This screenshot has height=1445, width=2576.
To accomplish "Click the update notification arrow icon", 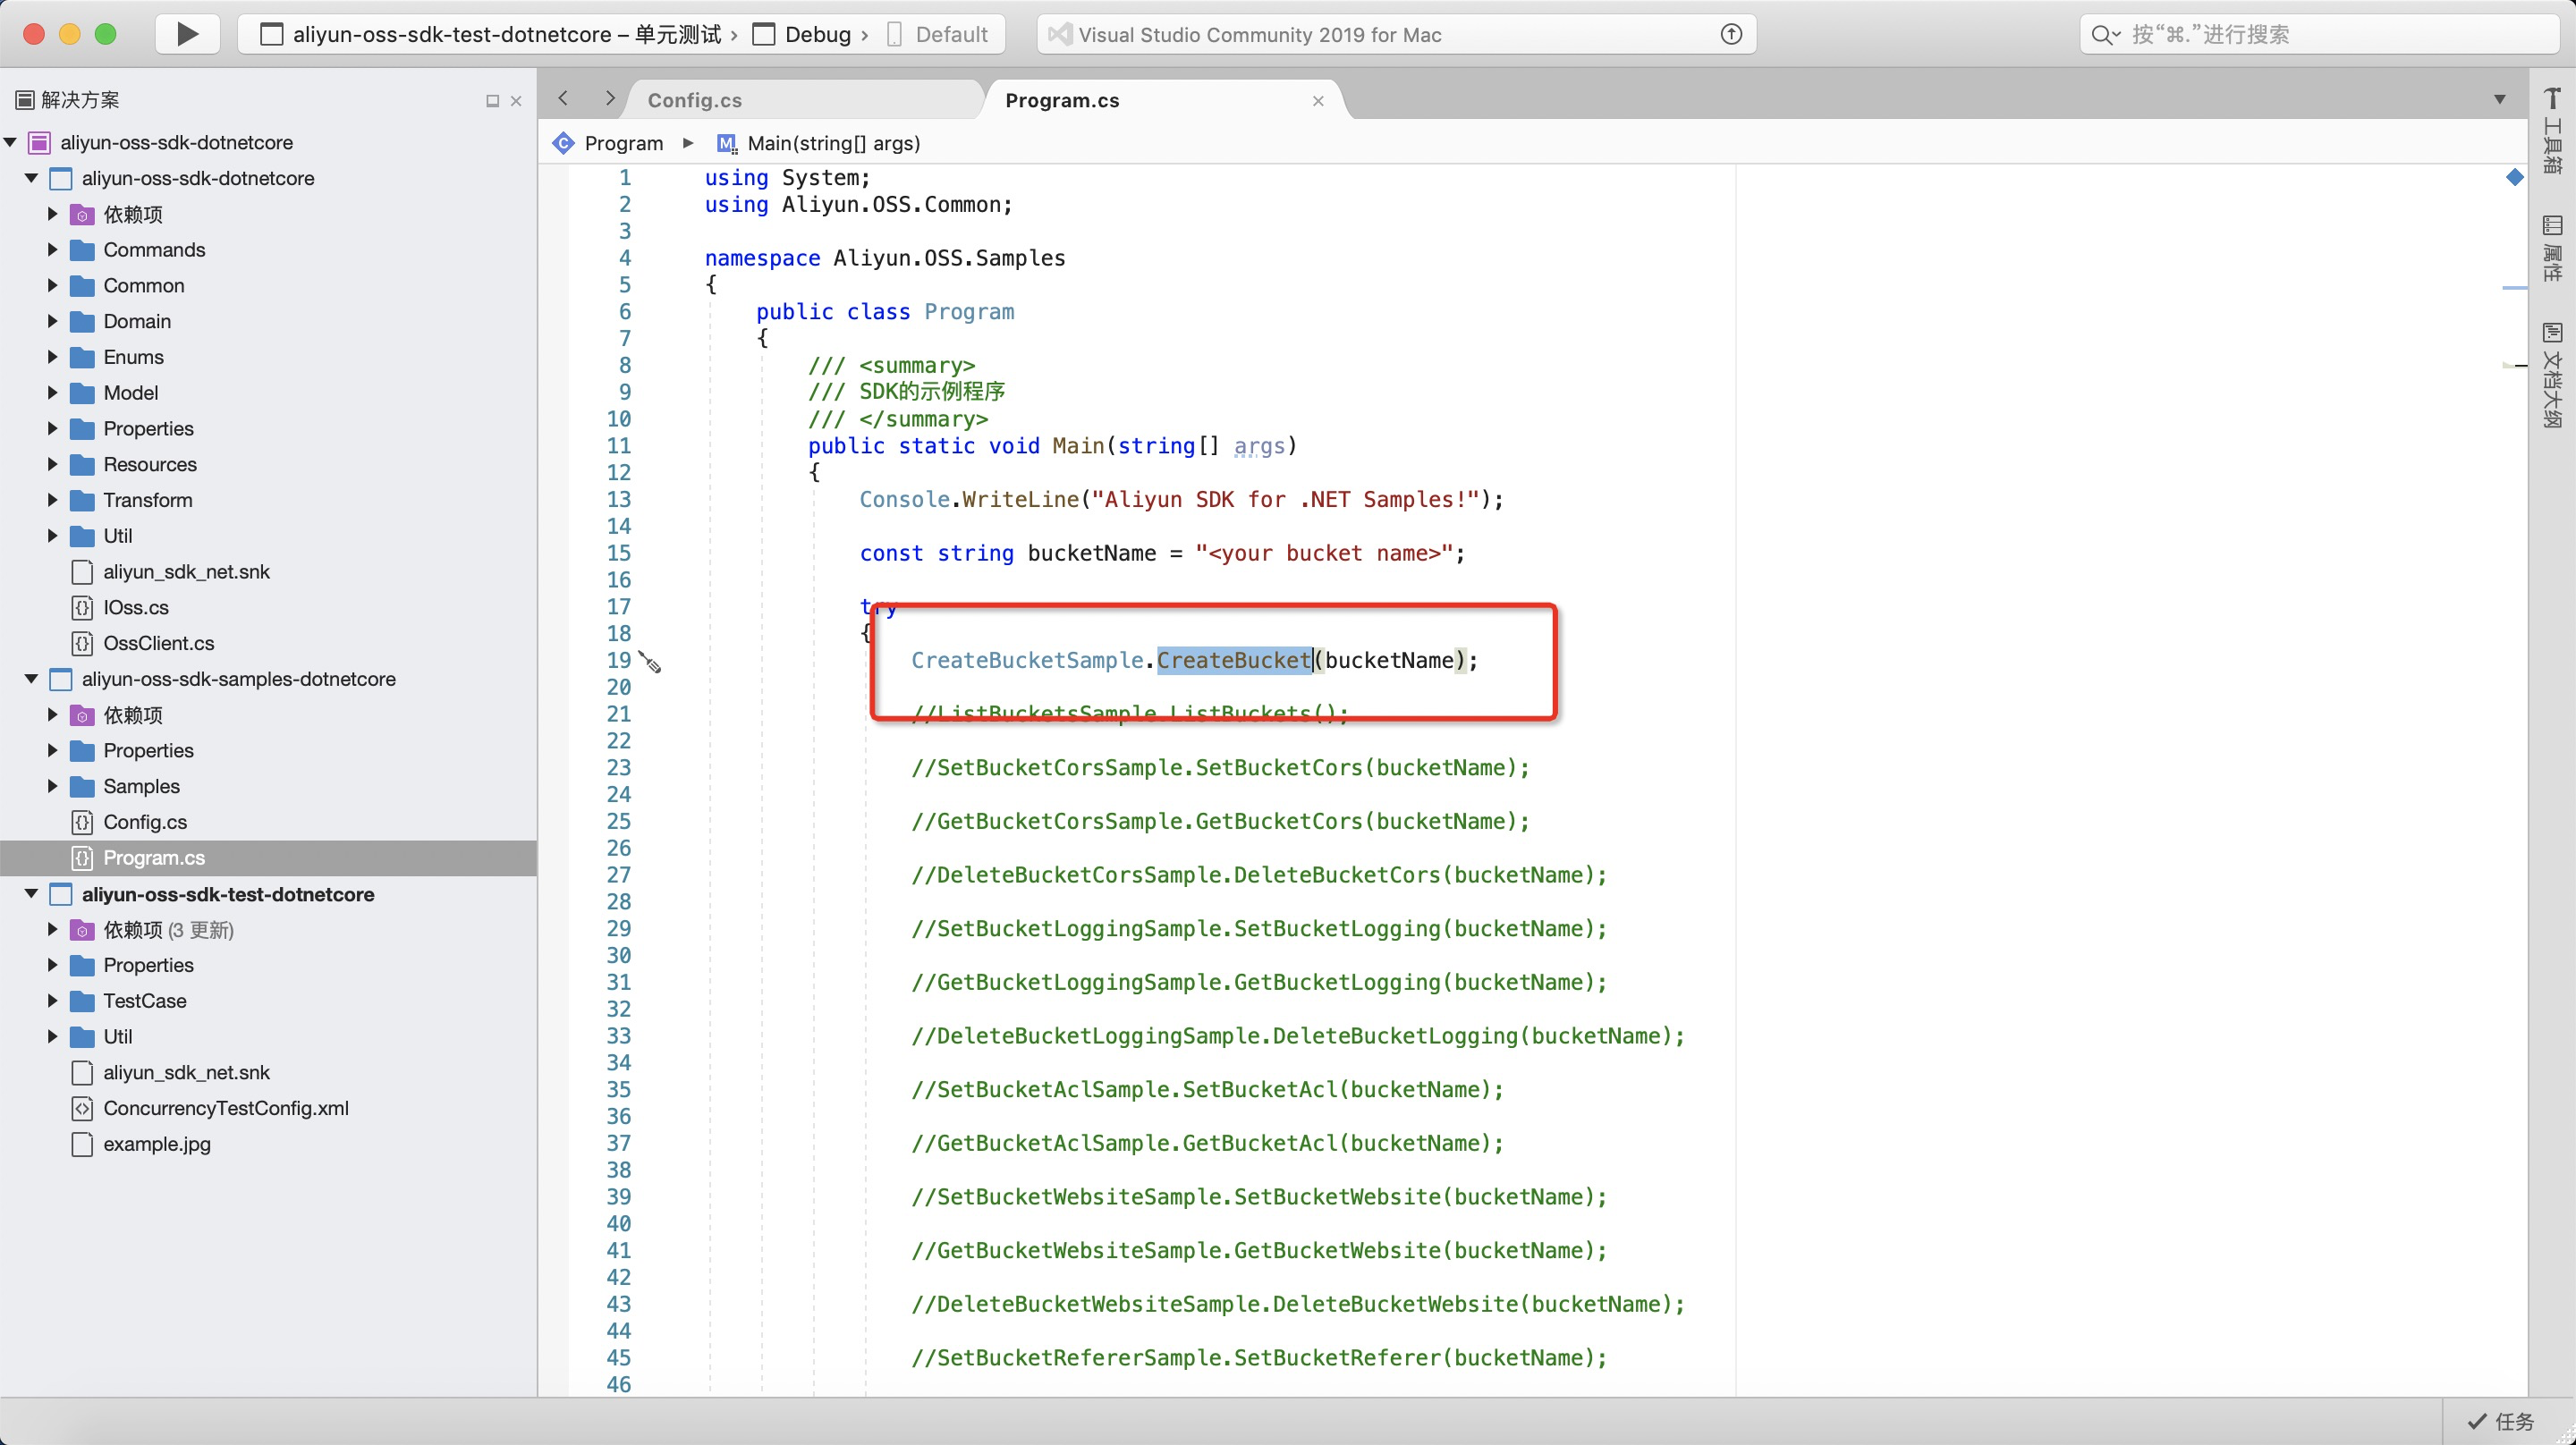I will pyautogui.click(x=1731, y=34).
